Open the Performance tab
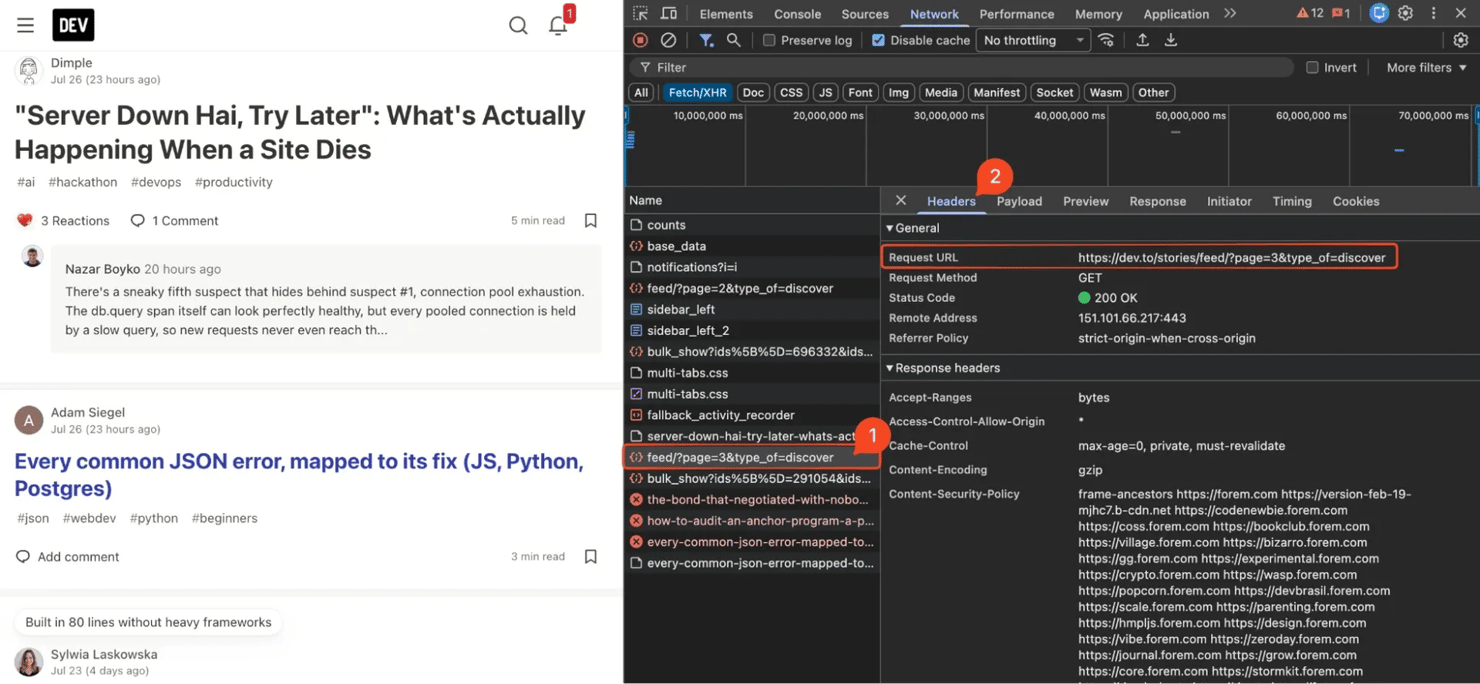The image size is (1480, 684). (x=1016, y=14)
